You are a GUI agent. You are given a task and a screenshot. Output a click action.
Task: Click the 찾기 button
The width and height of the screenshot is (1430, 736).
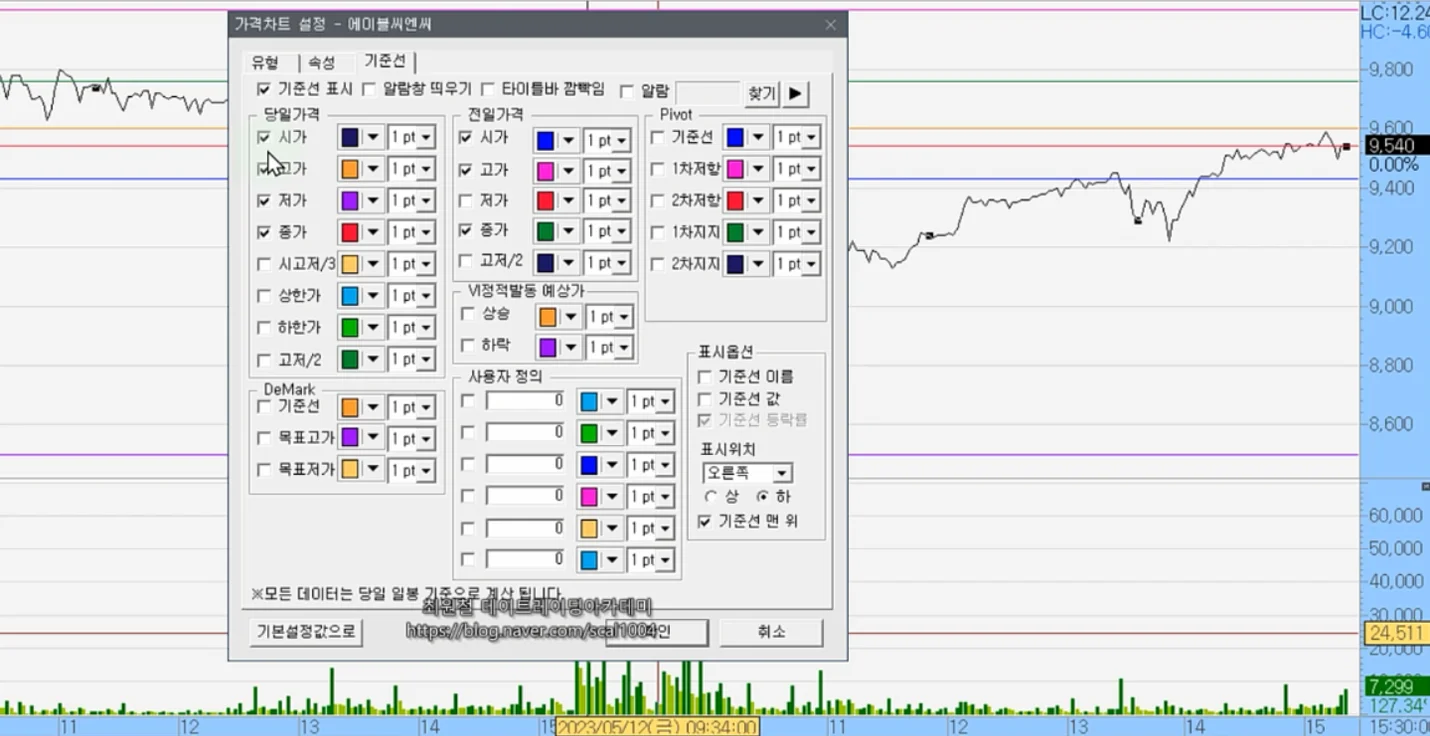pyautogui.click(x=761, y=93)
